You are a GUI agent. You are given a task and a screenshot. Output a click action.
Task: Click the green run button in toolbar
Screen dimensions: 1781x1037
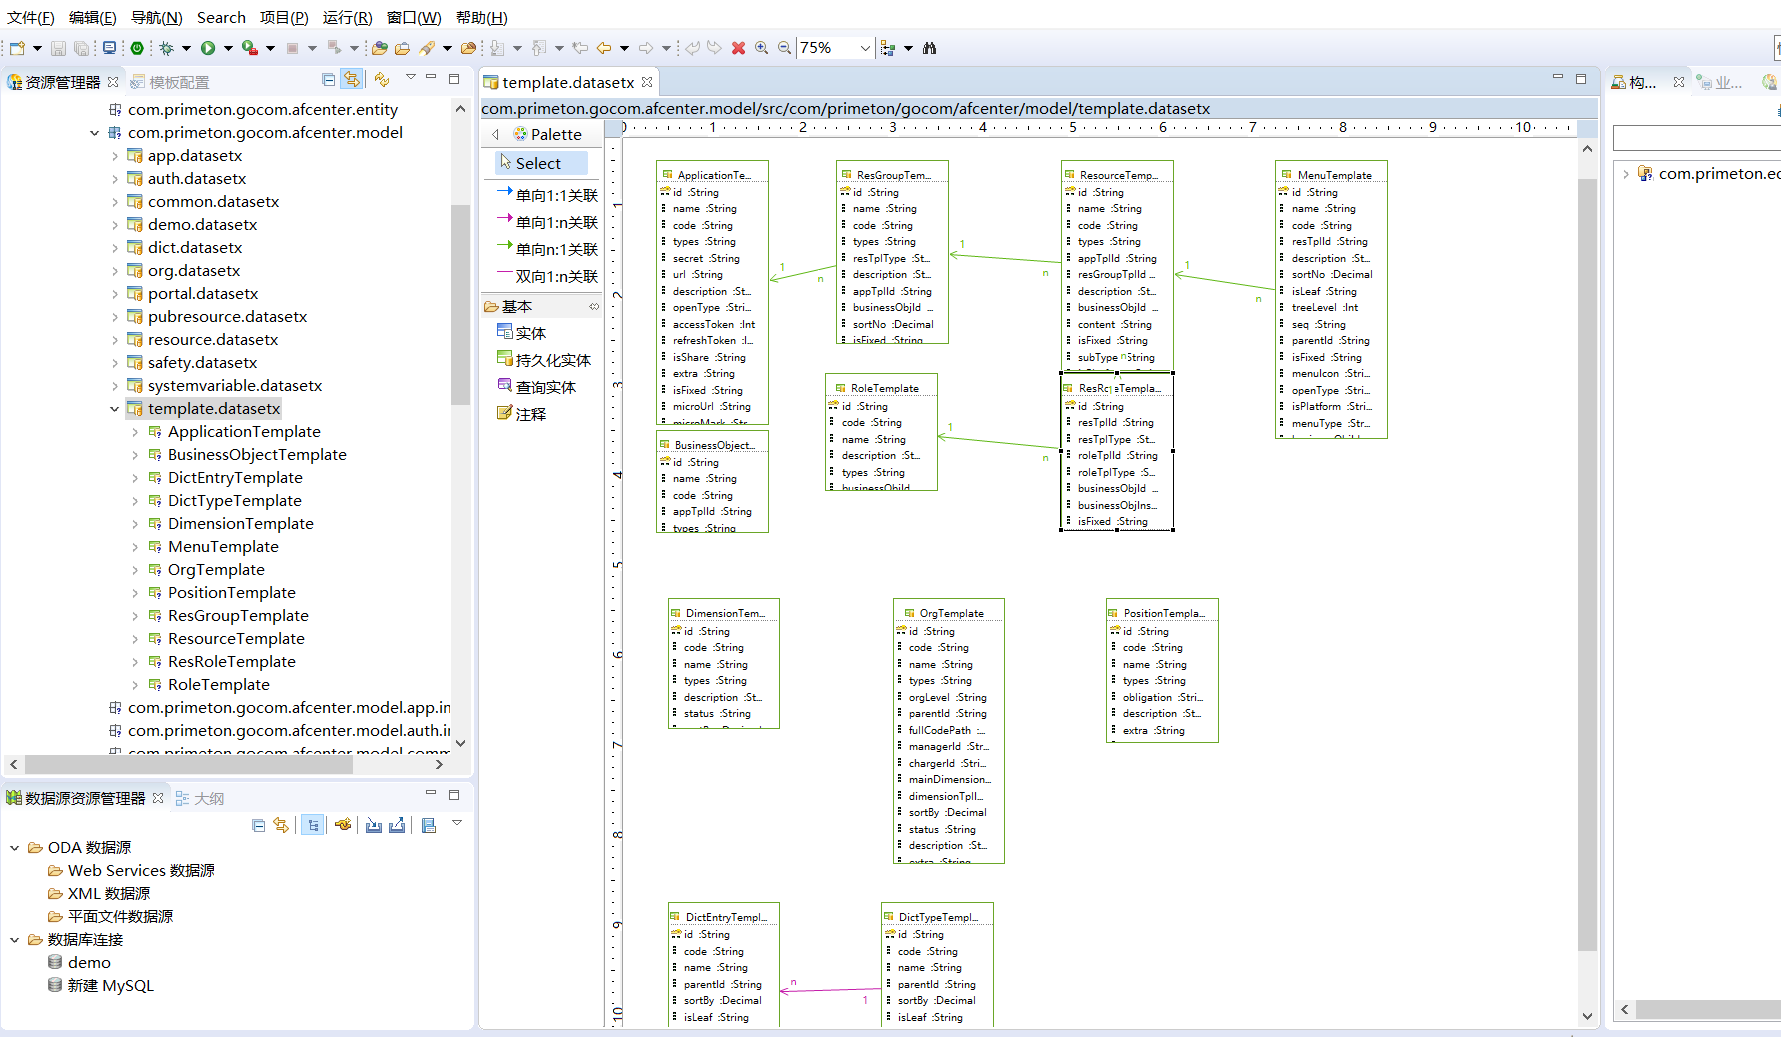(208, 48)
